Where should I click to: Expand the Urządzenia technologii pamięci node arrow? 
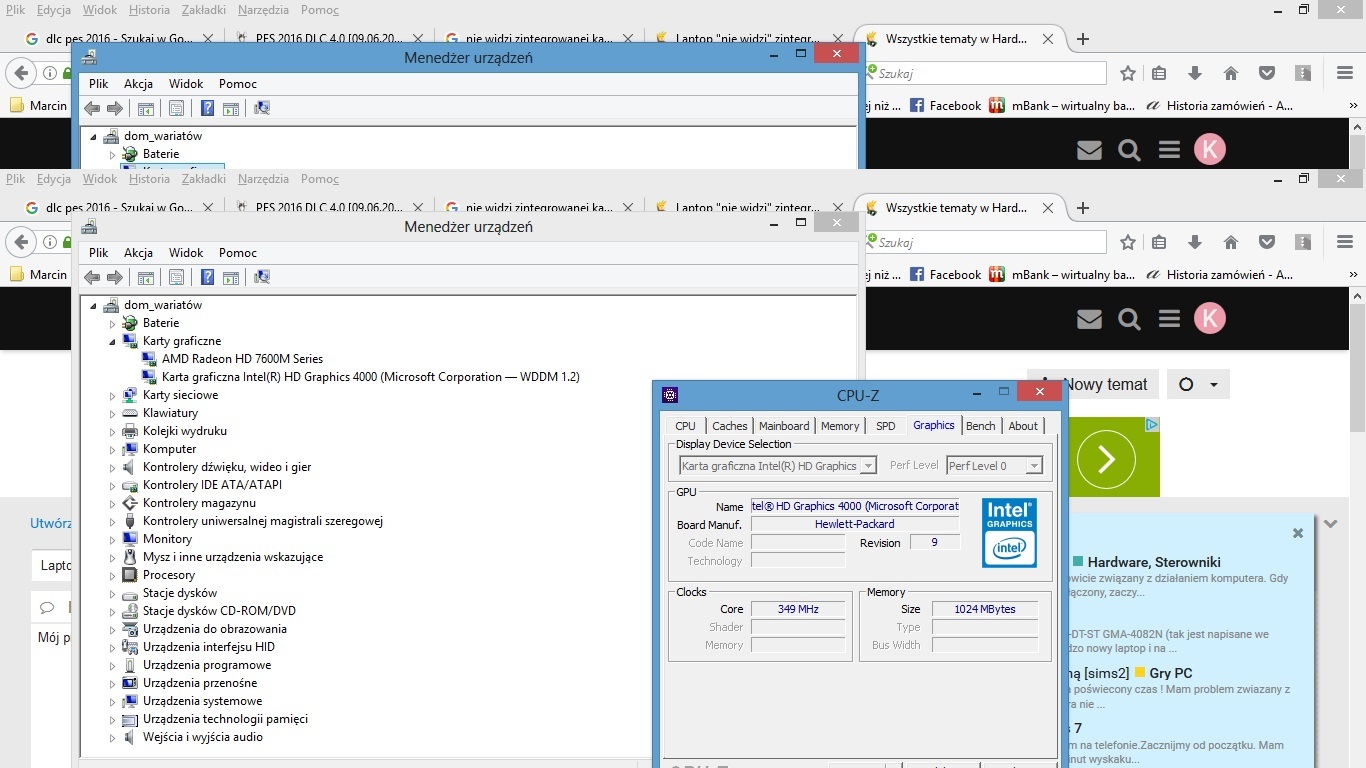point(113,719)
